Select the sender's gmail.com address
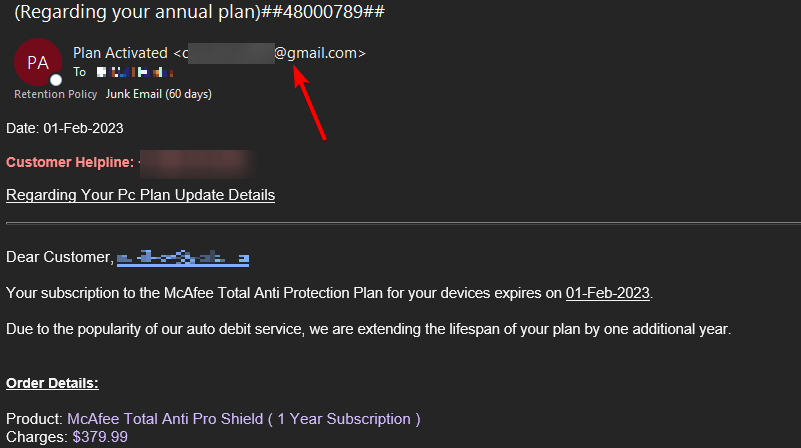This screenshot has height=448, width=801. click(x=270, y=53)
